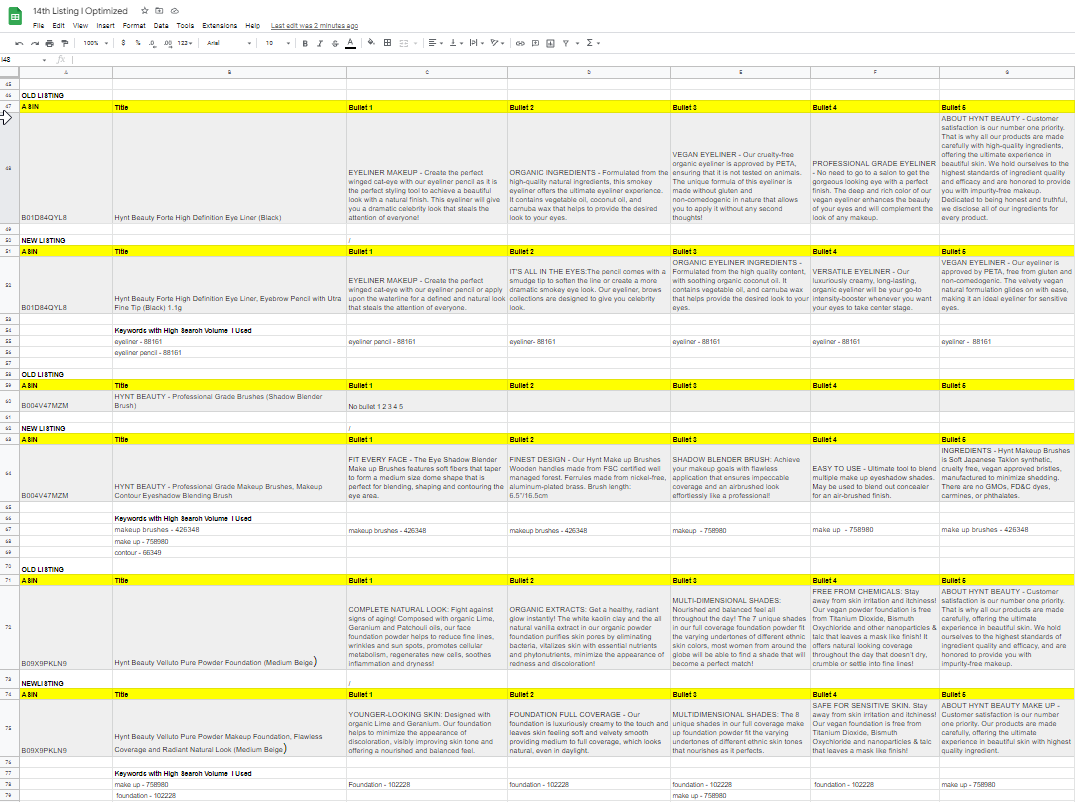Select the 'contour - 66349' keyword cell
This screenshot has width=1075, height=802.
pyautogui.click(x=230, y=552)
